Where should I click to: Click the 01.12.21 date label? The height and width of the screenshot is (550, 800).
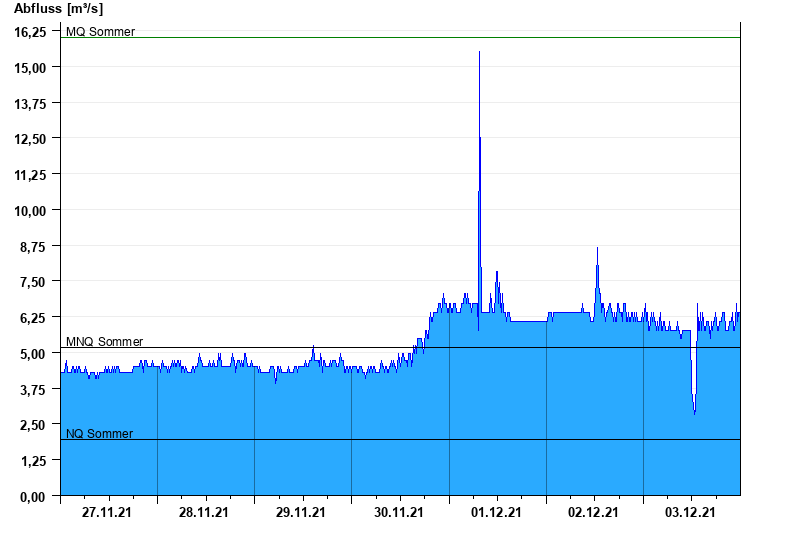[x=496, y=512]
